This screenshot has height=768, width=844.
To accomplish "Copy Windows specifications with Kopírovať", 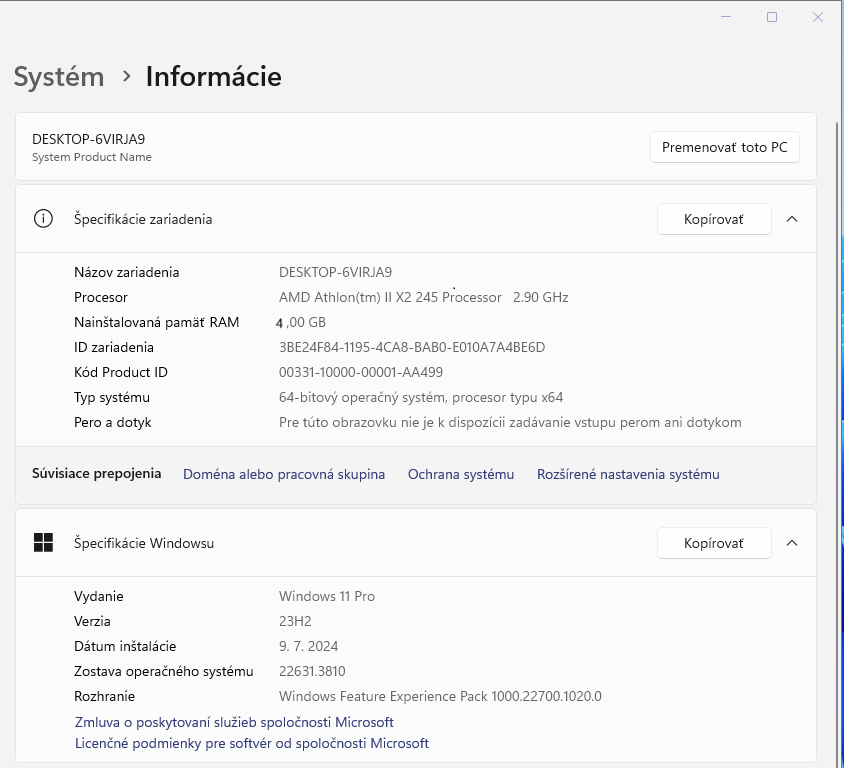I will point(714,543).
